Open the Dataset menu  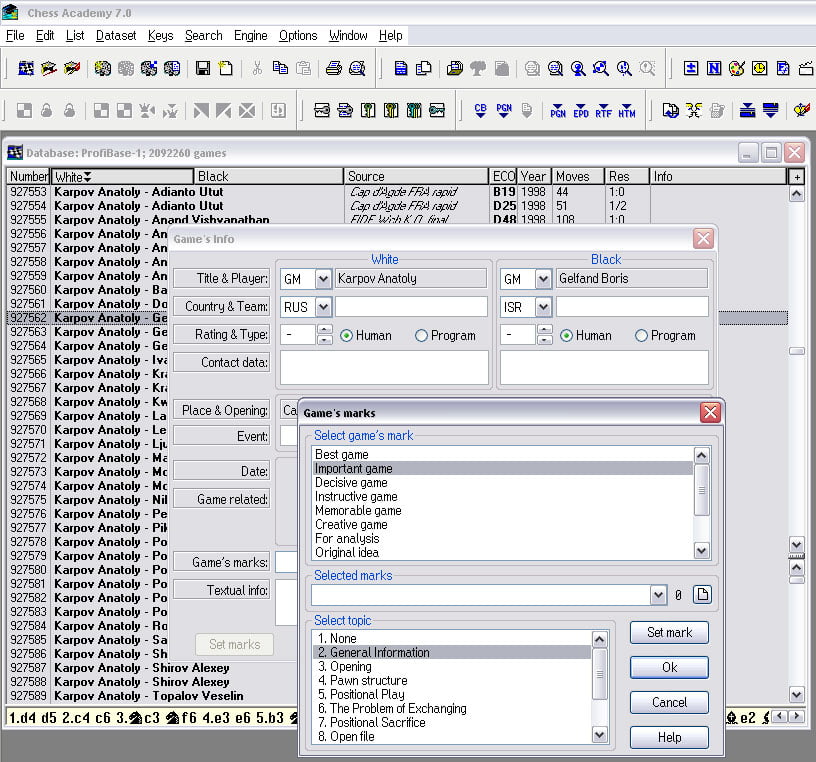point(116,35)
